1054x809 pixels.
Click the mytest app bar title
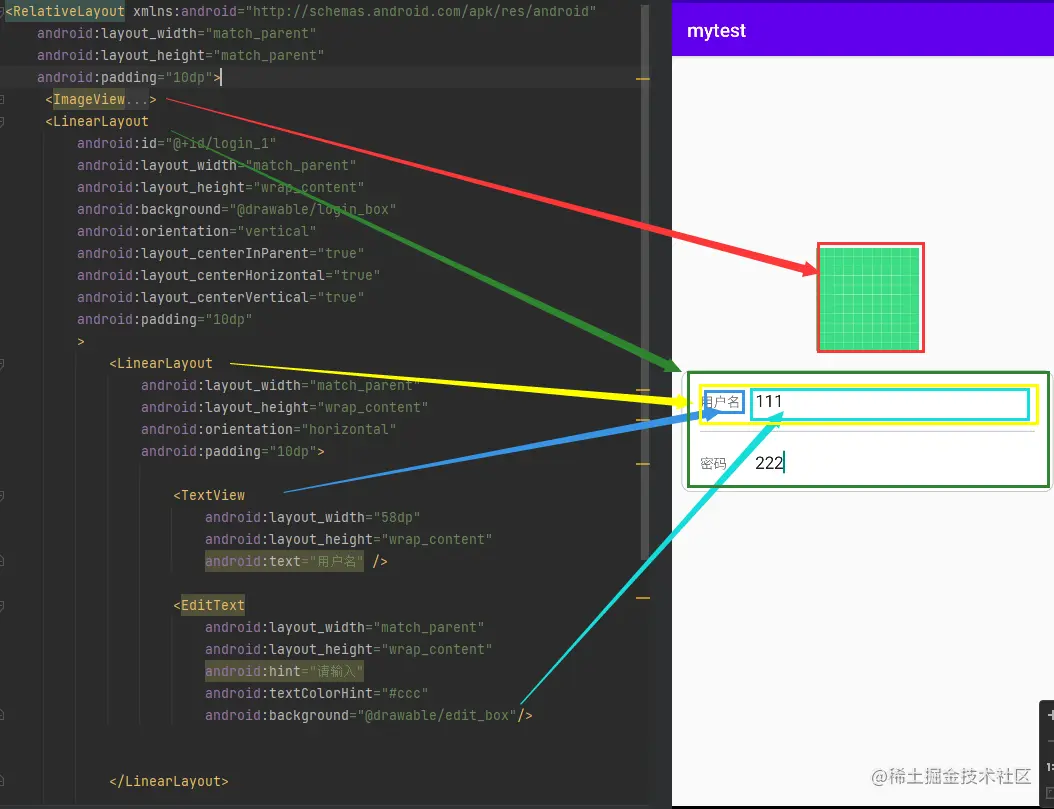click(x=716, y=31)
